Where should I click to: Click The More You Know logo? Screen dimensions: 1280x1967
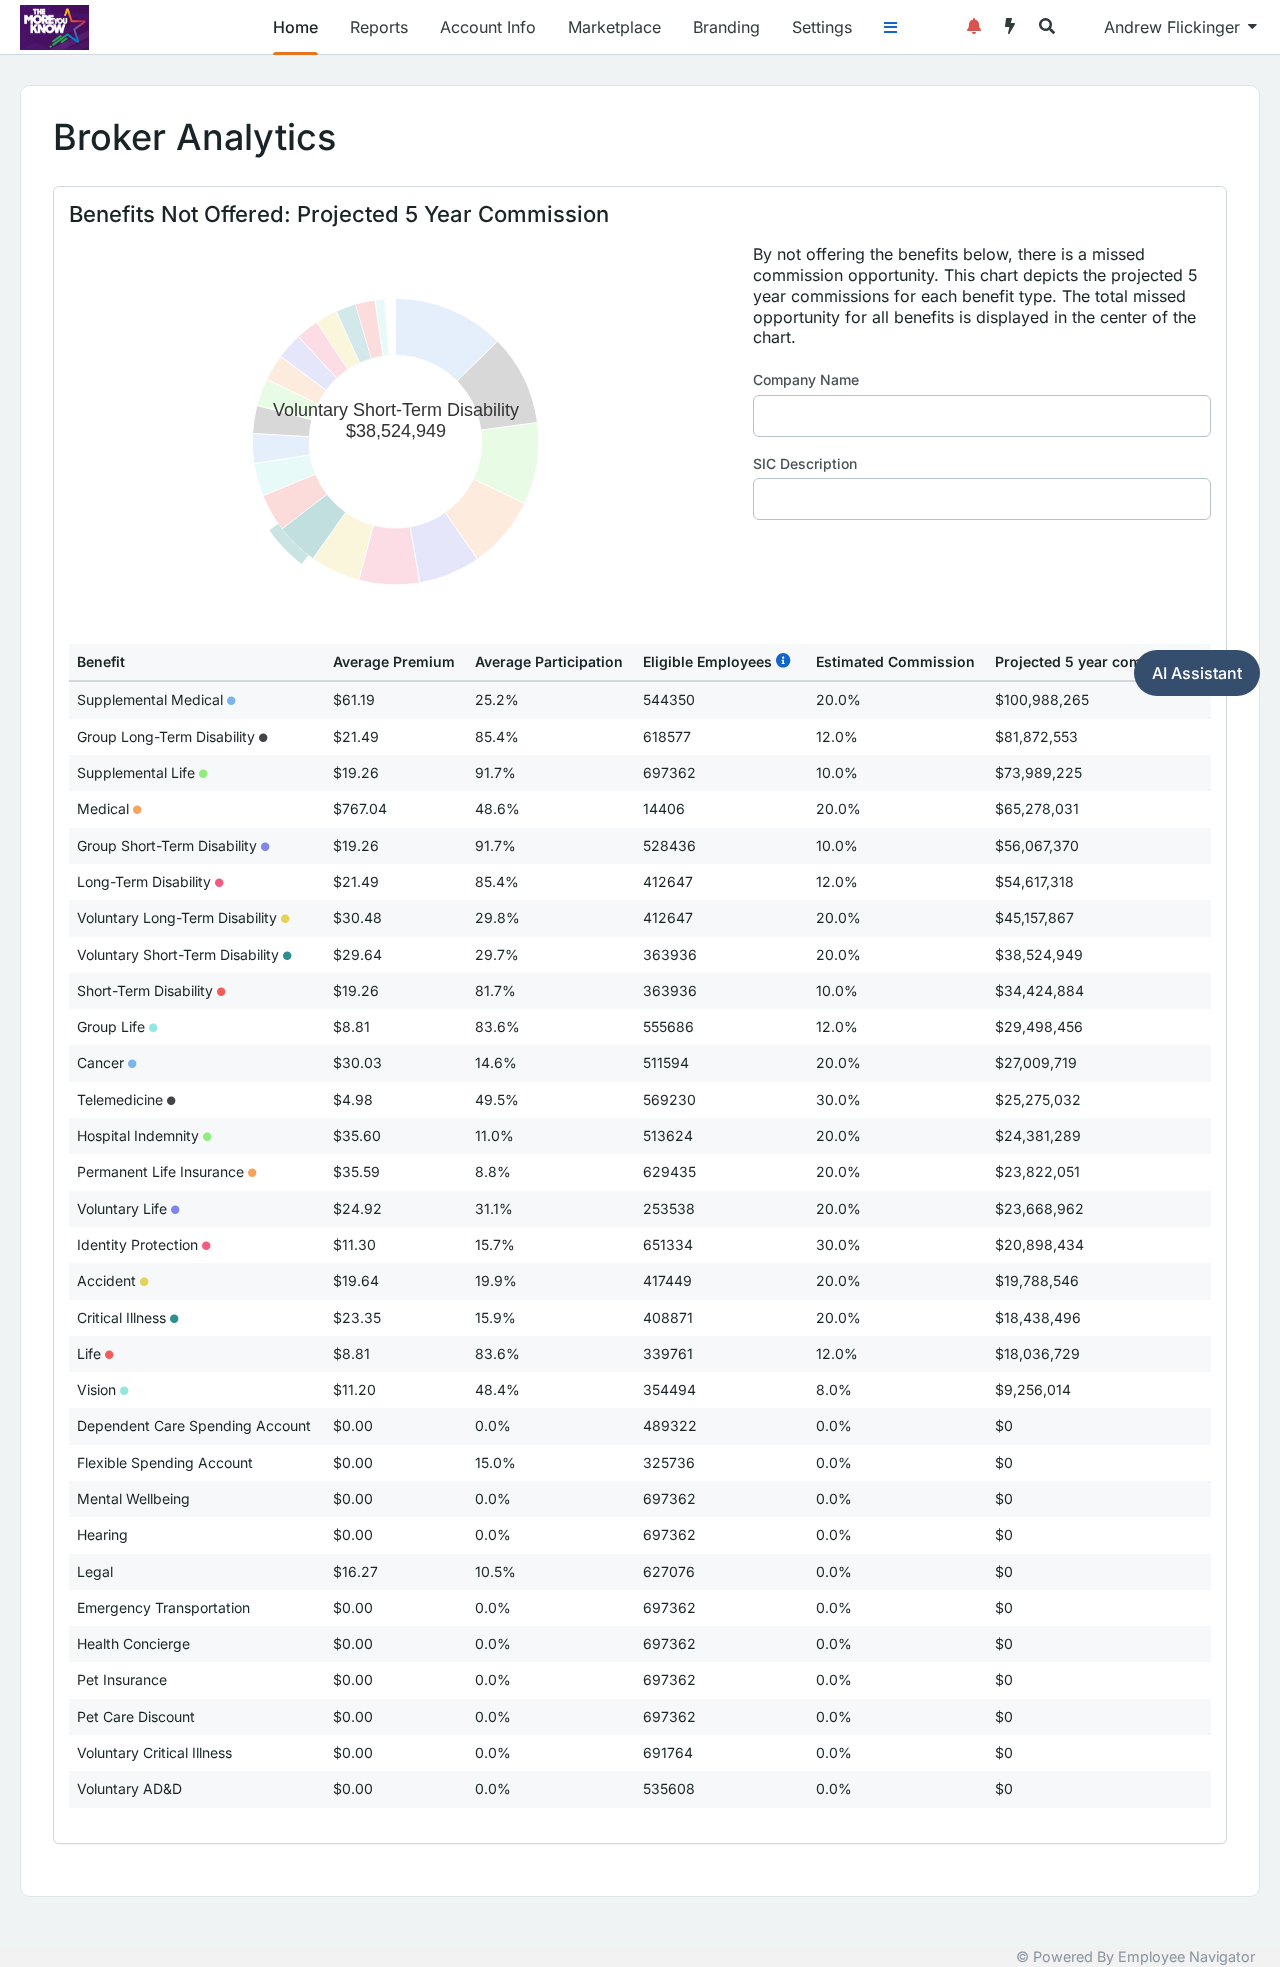tap(55, 27)
